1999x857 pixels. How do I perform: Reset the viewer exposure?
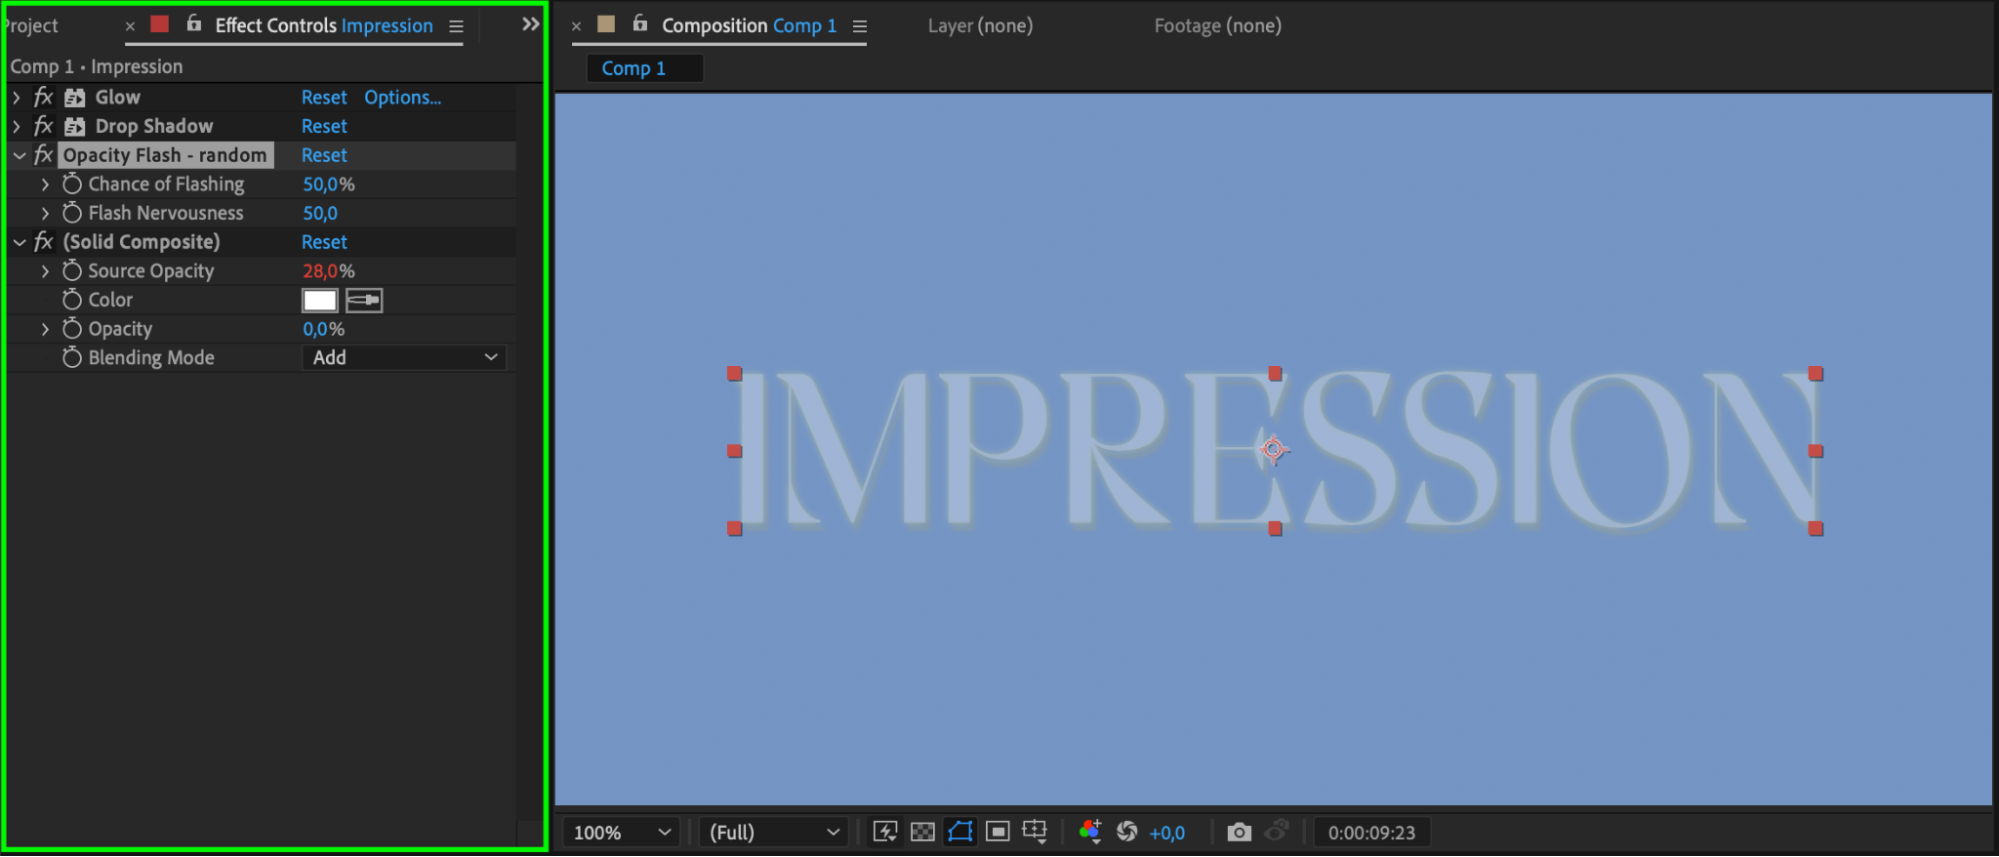pos(1127,832)
